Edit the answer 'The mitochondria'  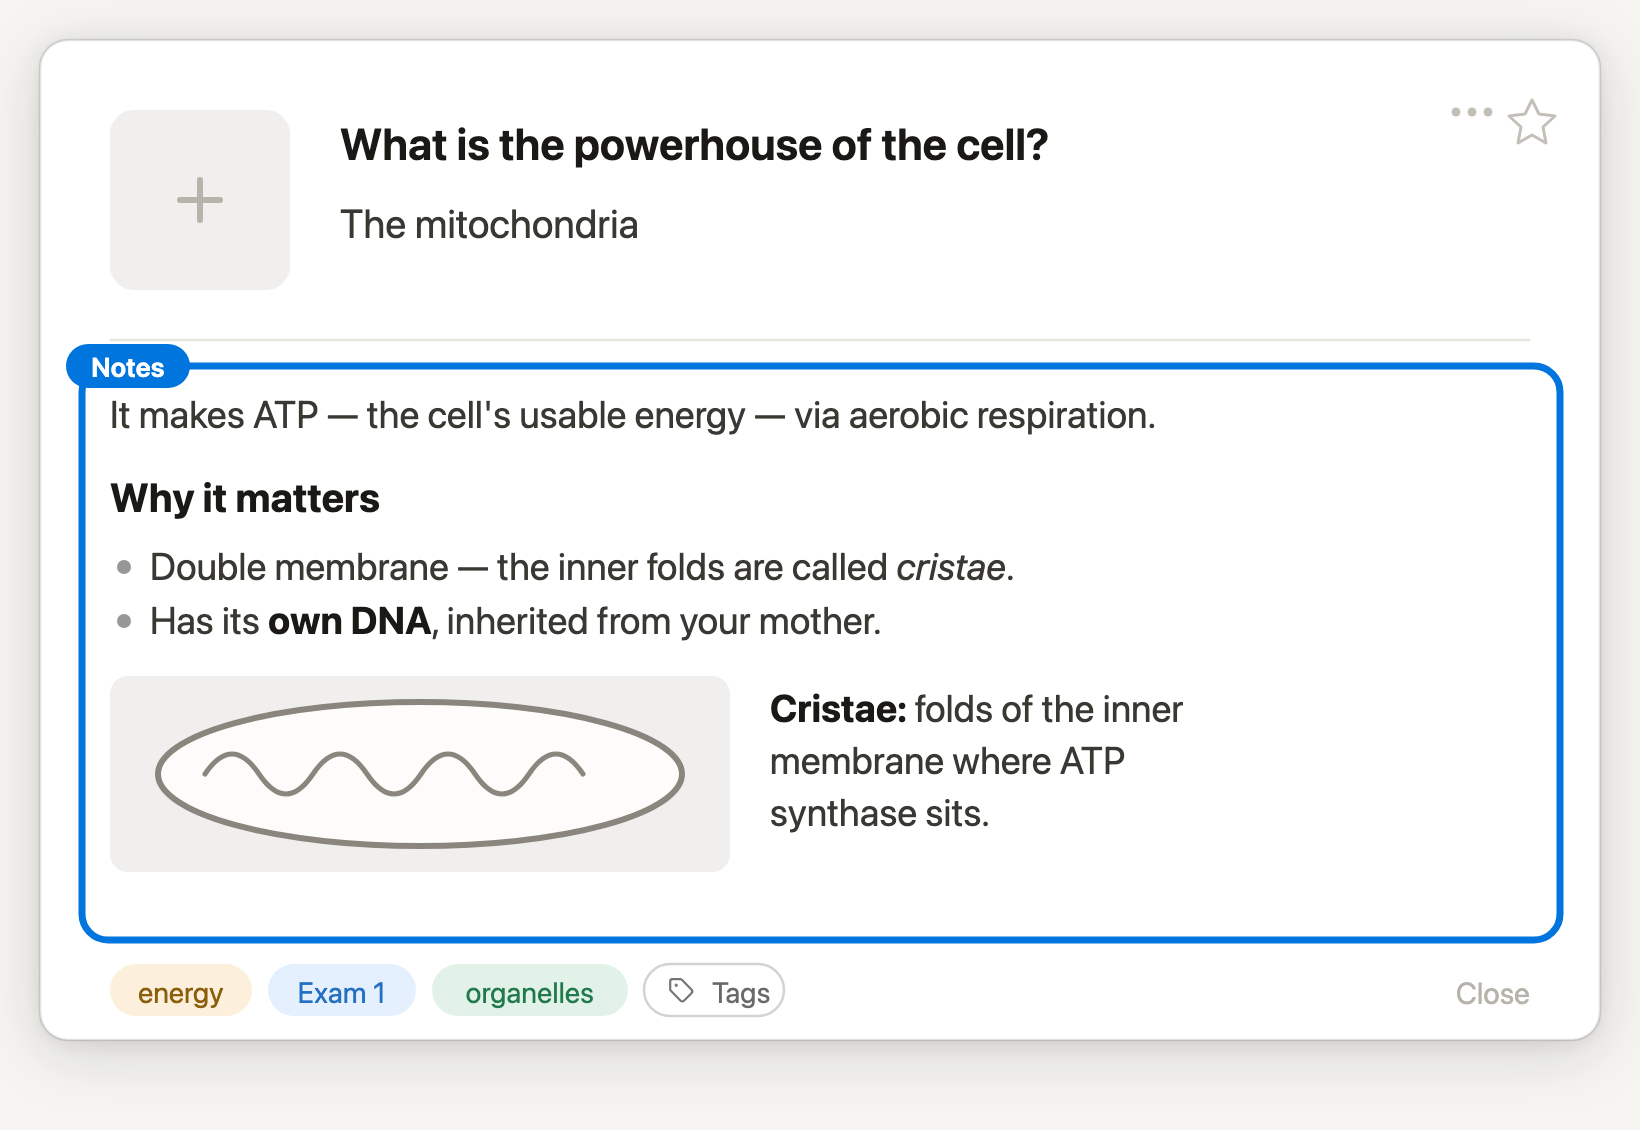[x=489, y=225]
